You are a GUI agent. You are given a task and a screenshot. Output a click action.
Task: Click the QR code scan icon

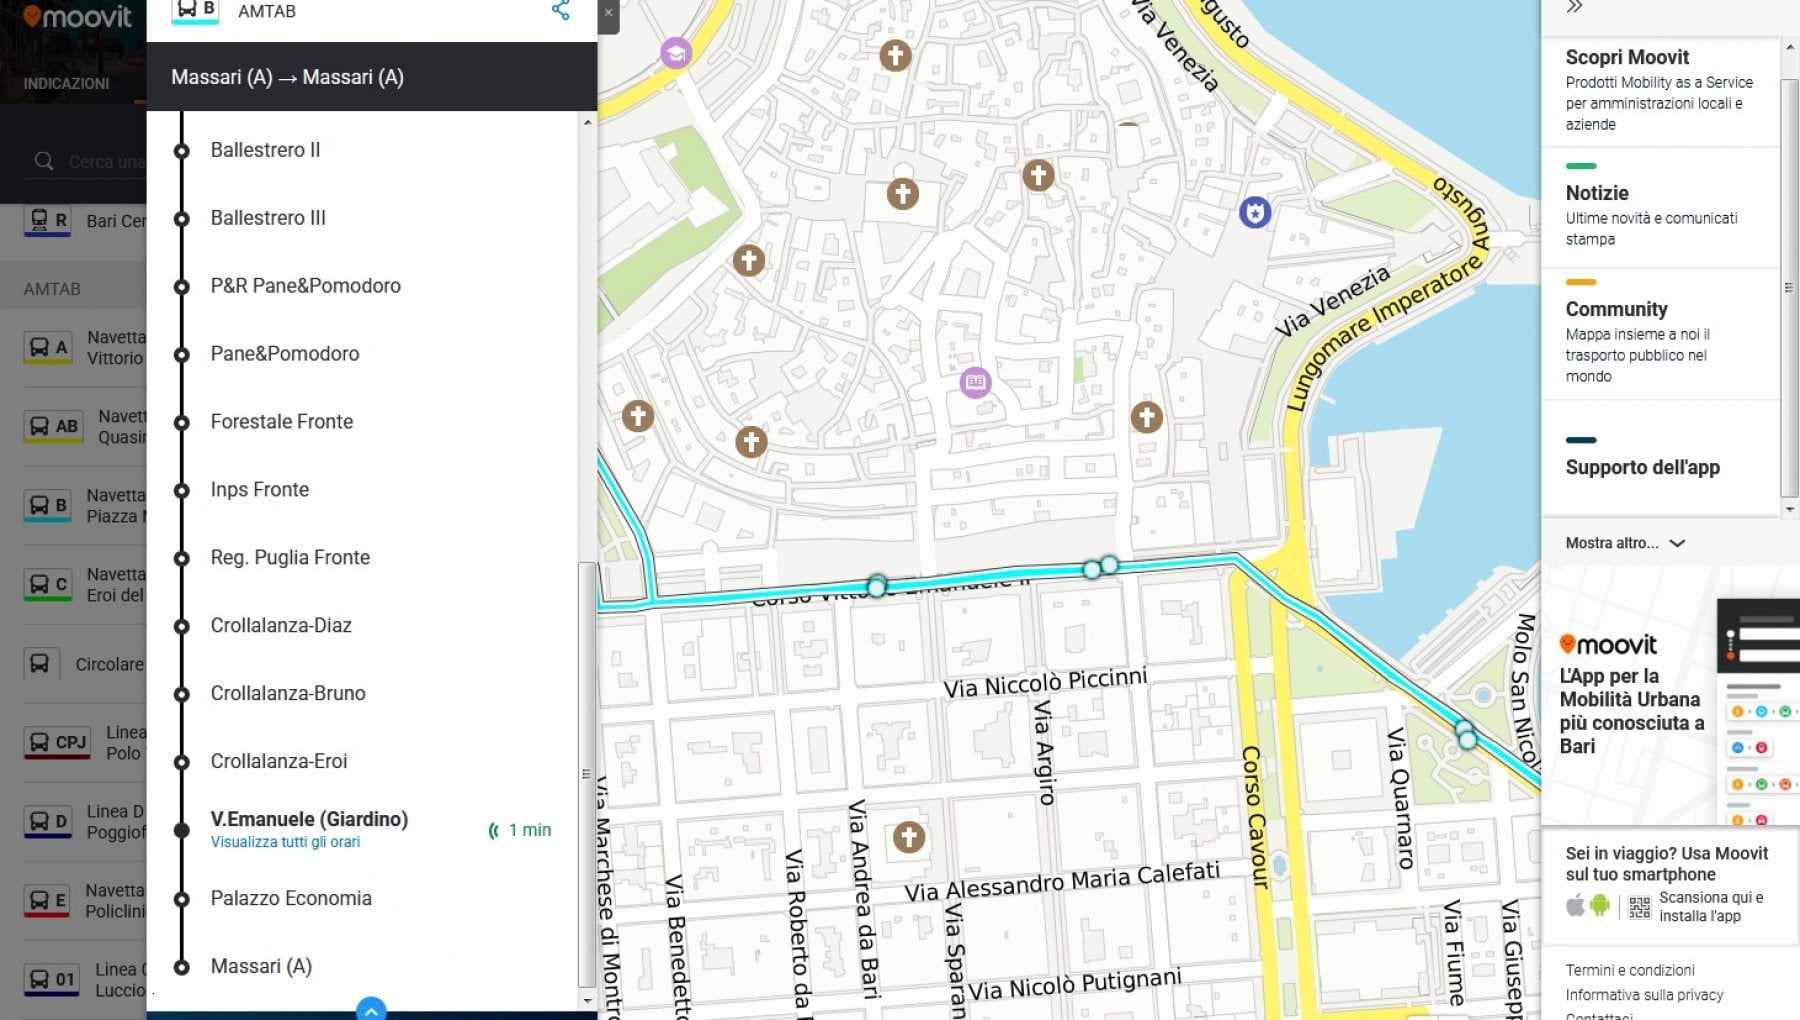tap(1640, 907)
